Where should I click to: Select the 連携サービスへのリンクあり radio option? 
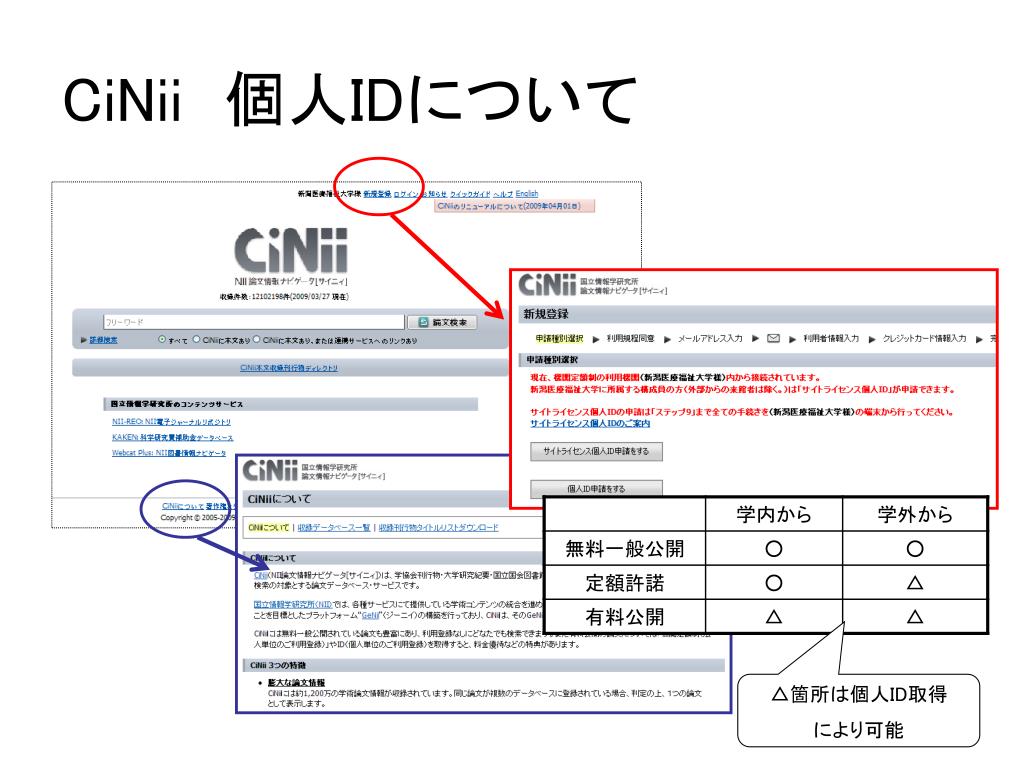coord(257,340)
